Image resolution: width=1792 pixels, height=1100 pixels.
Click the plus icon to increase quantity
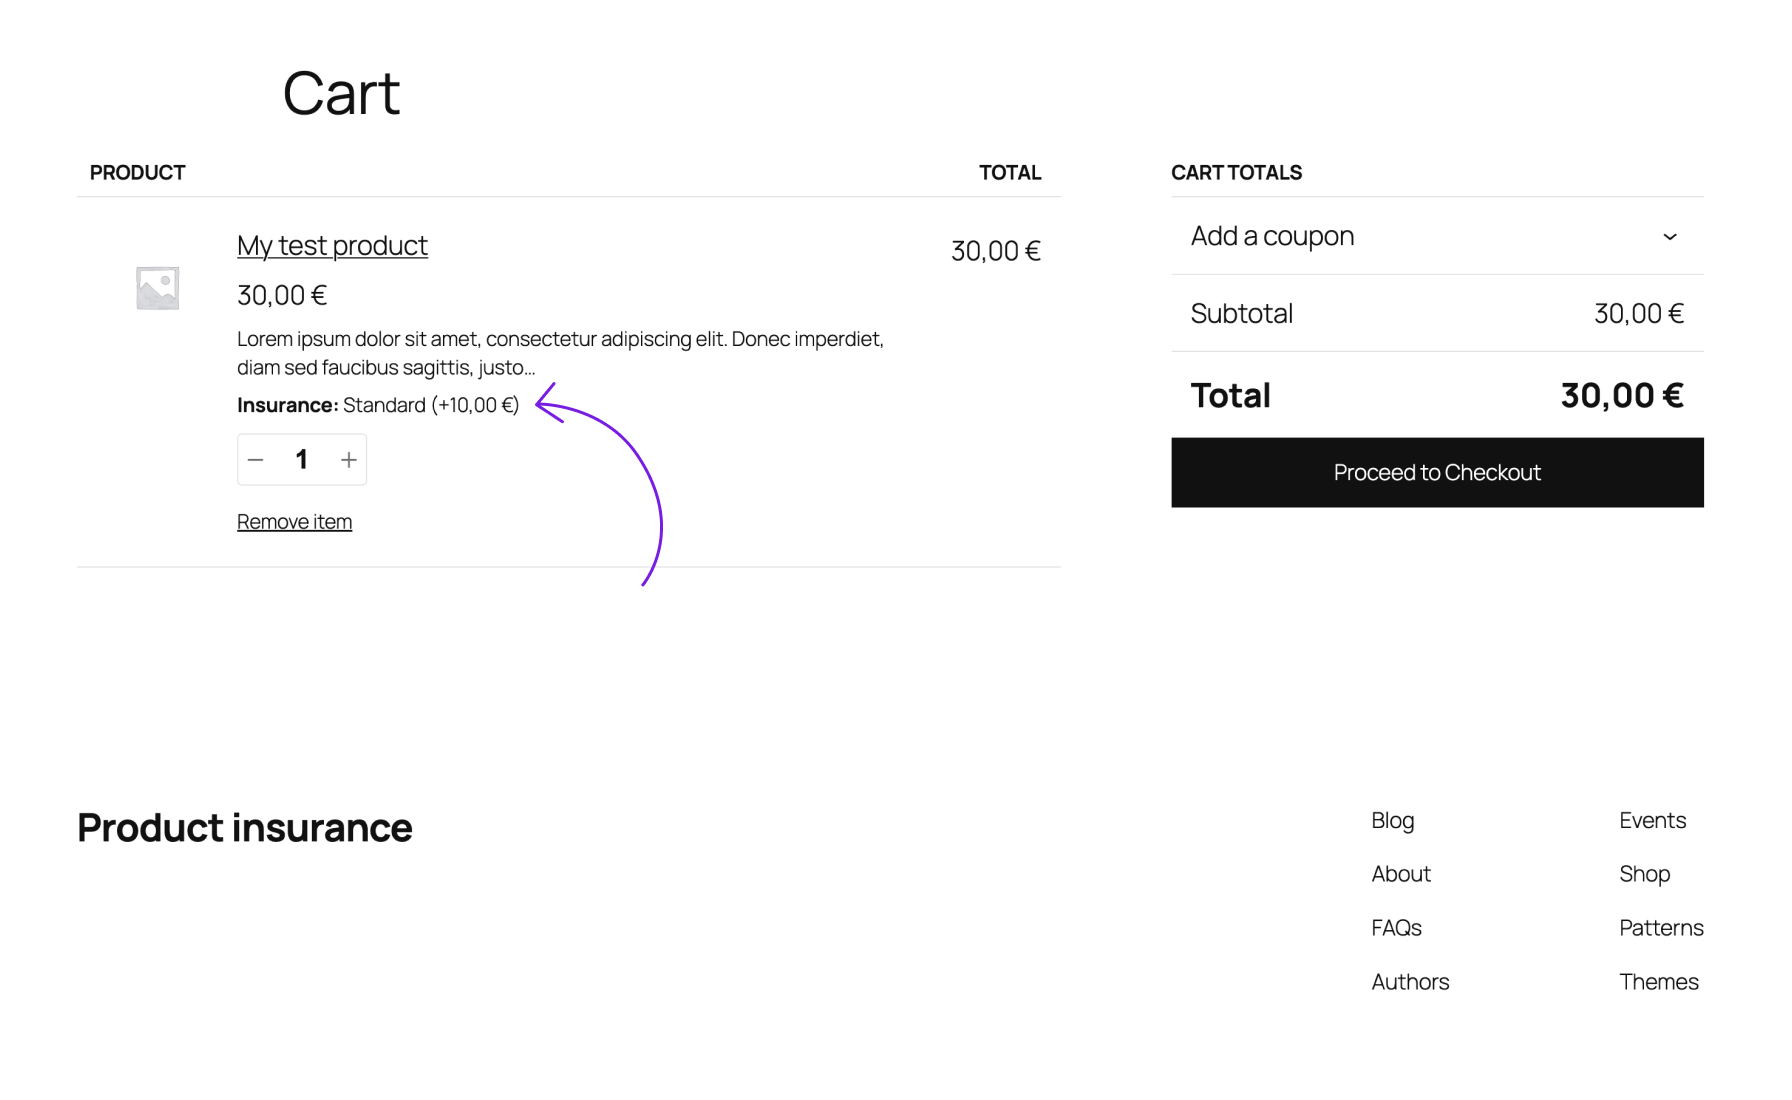pos(348,459)
